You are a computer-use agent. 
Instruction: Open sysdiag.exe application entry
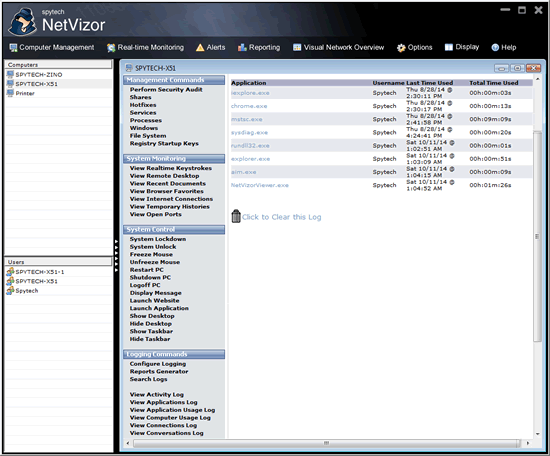pos(249,133)
